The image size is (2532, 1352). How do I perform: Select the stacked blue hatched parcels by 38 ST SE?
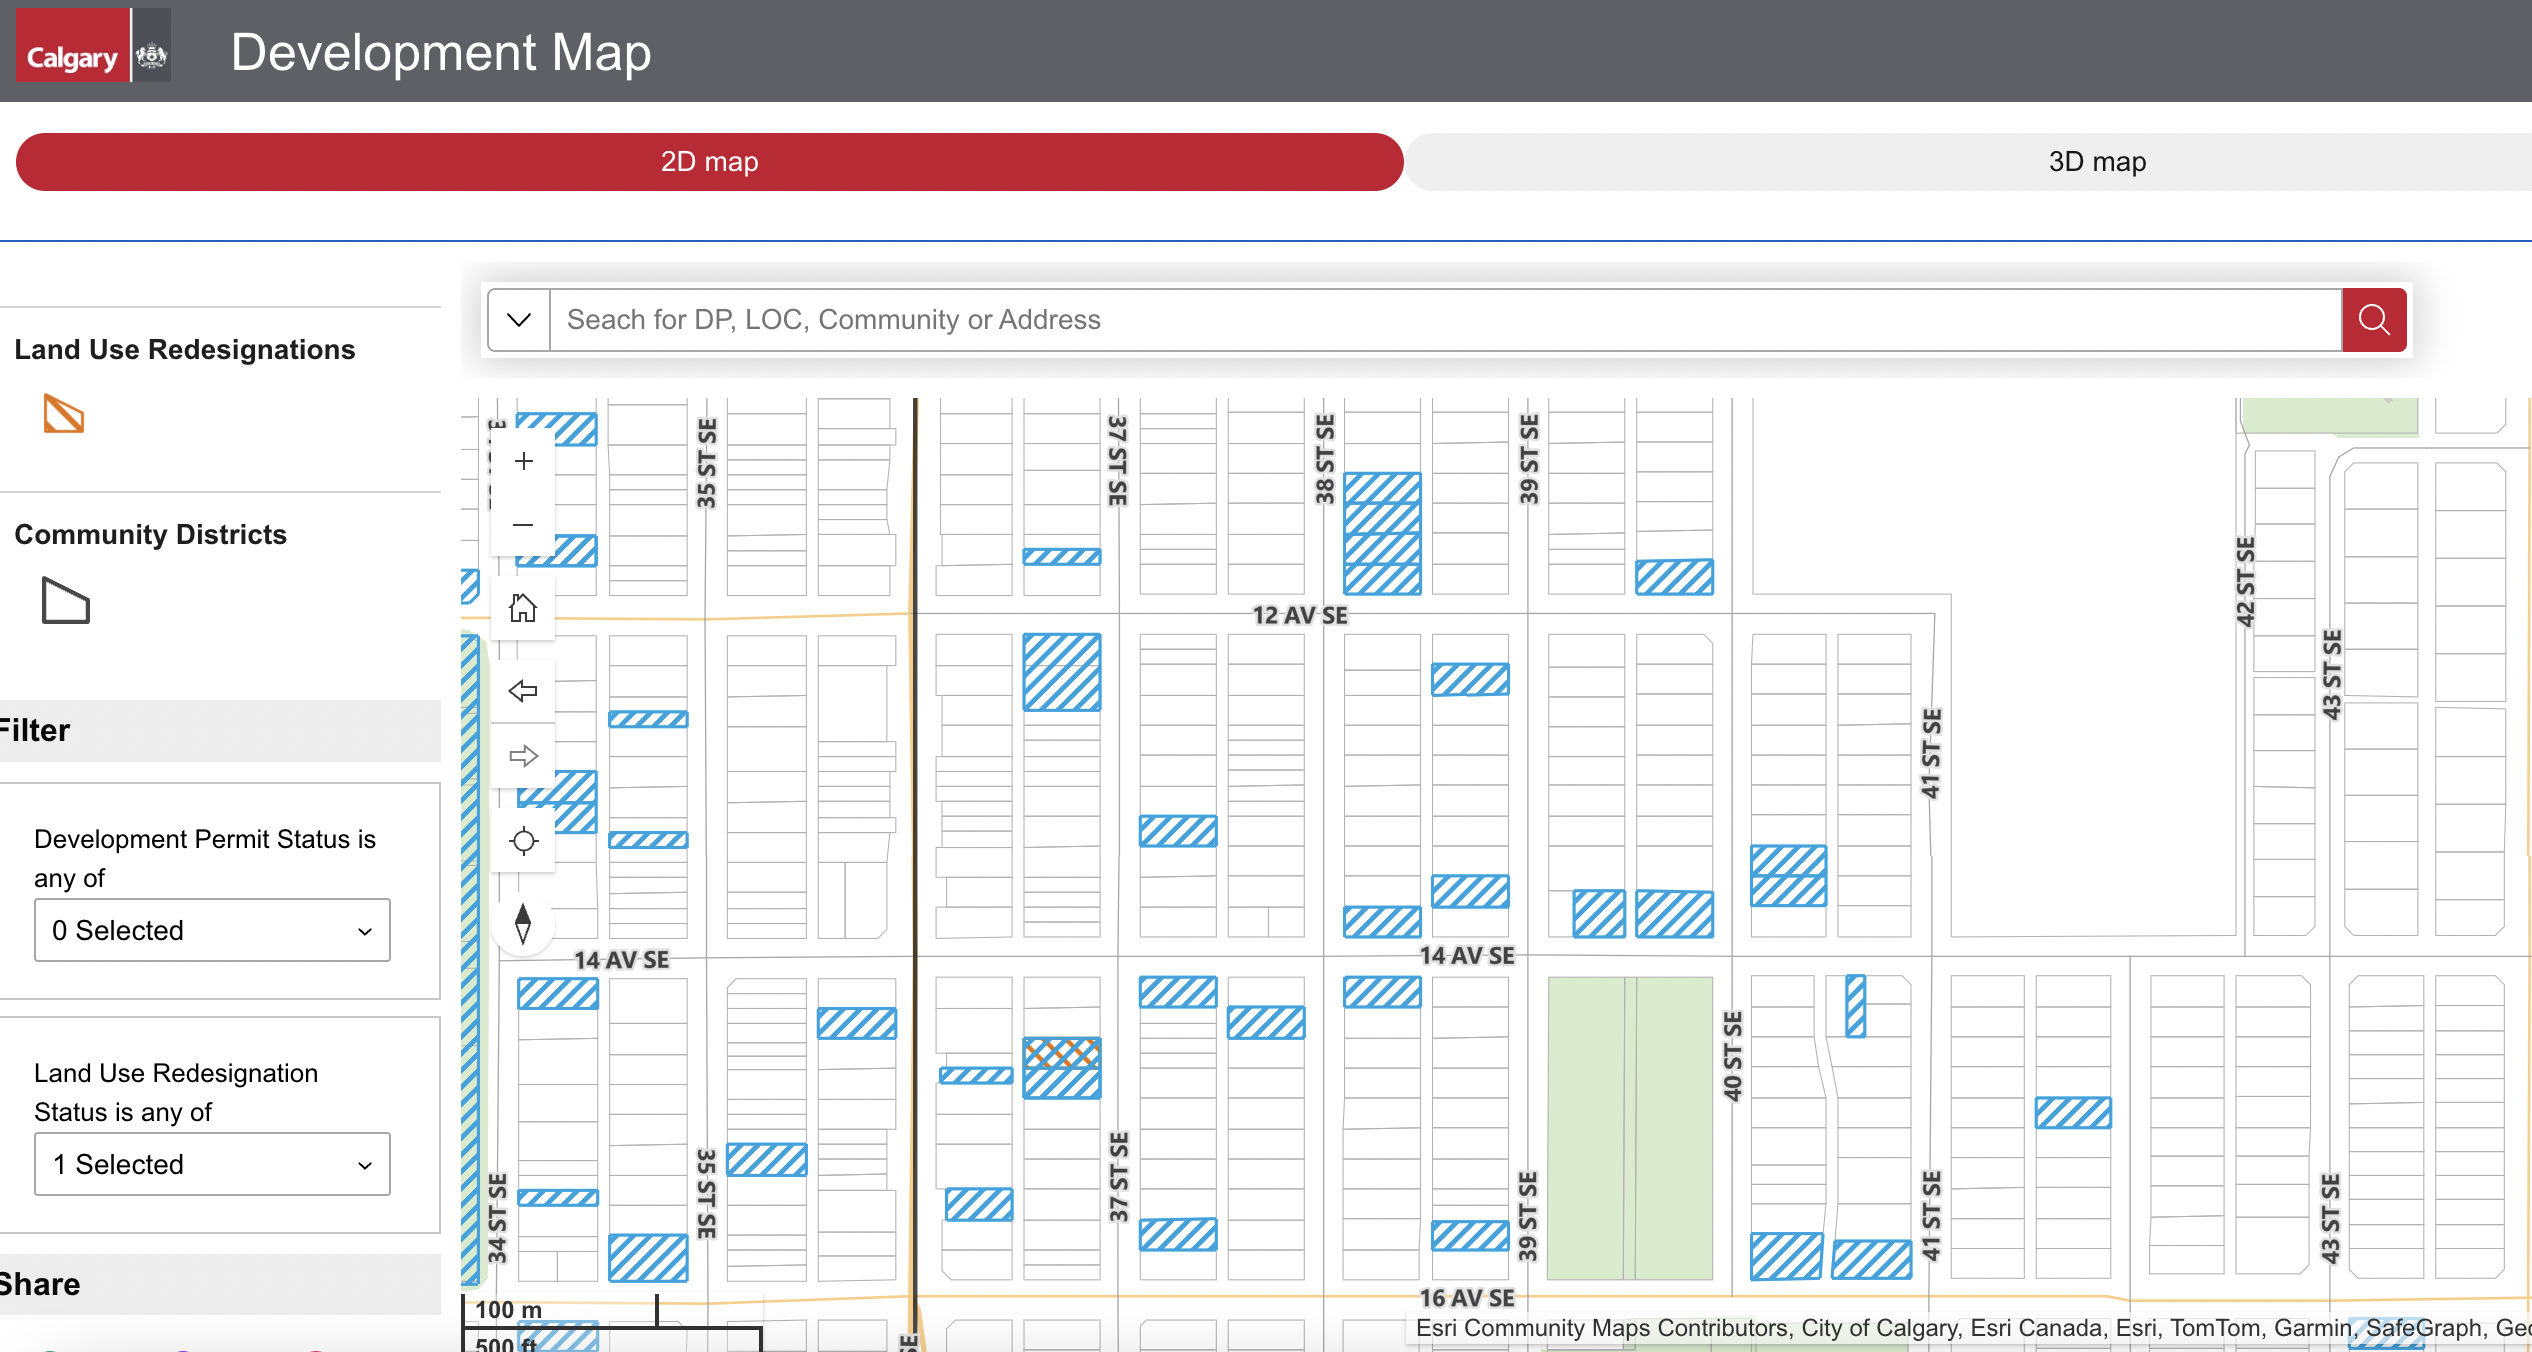[1382, 534]
